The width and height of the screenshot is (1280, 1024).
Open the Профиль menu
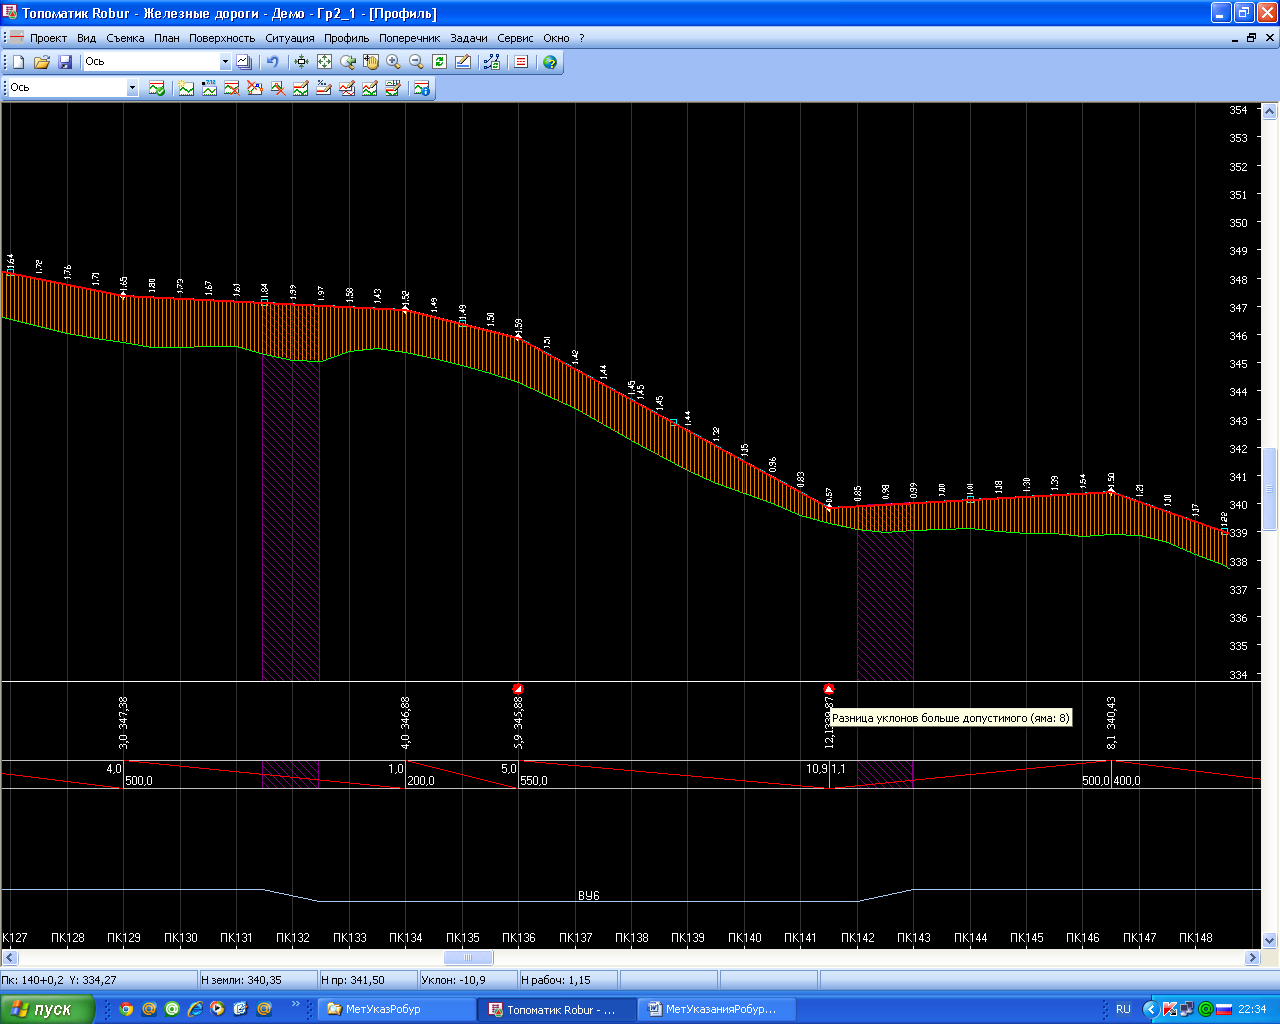[347, 38]
